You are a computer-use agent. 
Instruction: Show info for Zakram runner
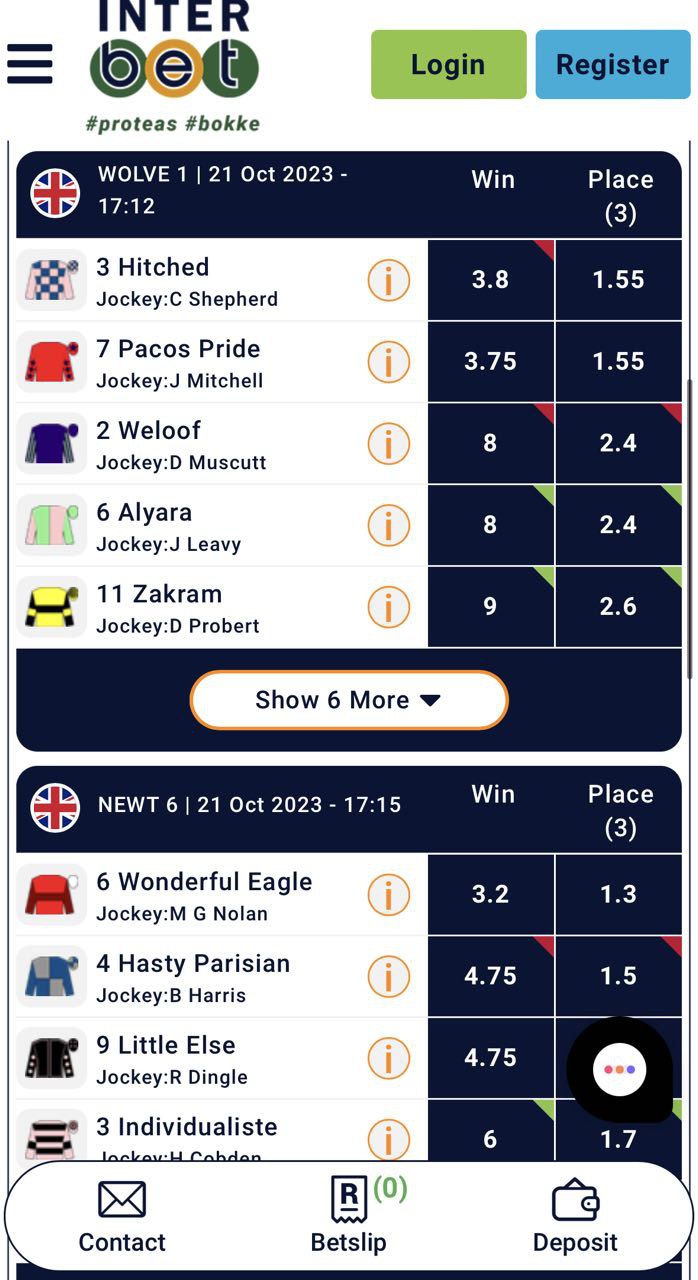pyautogui.click(x=388, y=607)
